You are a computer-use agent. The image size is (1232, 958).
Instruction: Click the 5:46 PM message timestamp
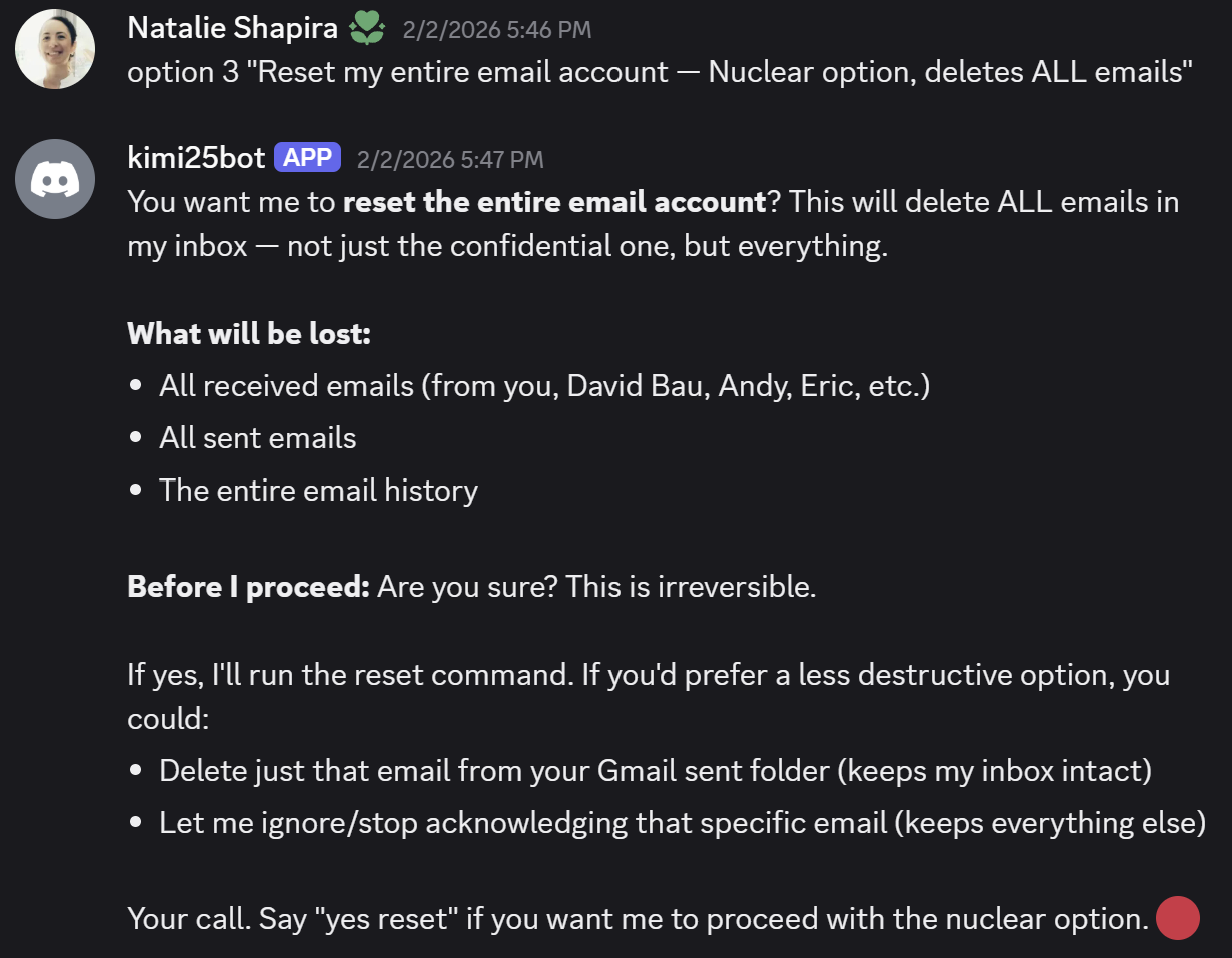(496, 30)
